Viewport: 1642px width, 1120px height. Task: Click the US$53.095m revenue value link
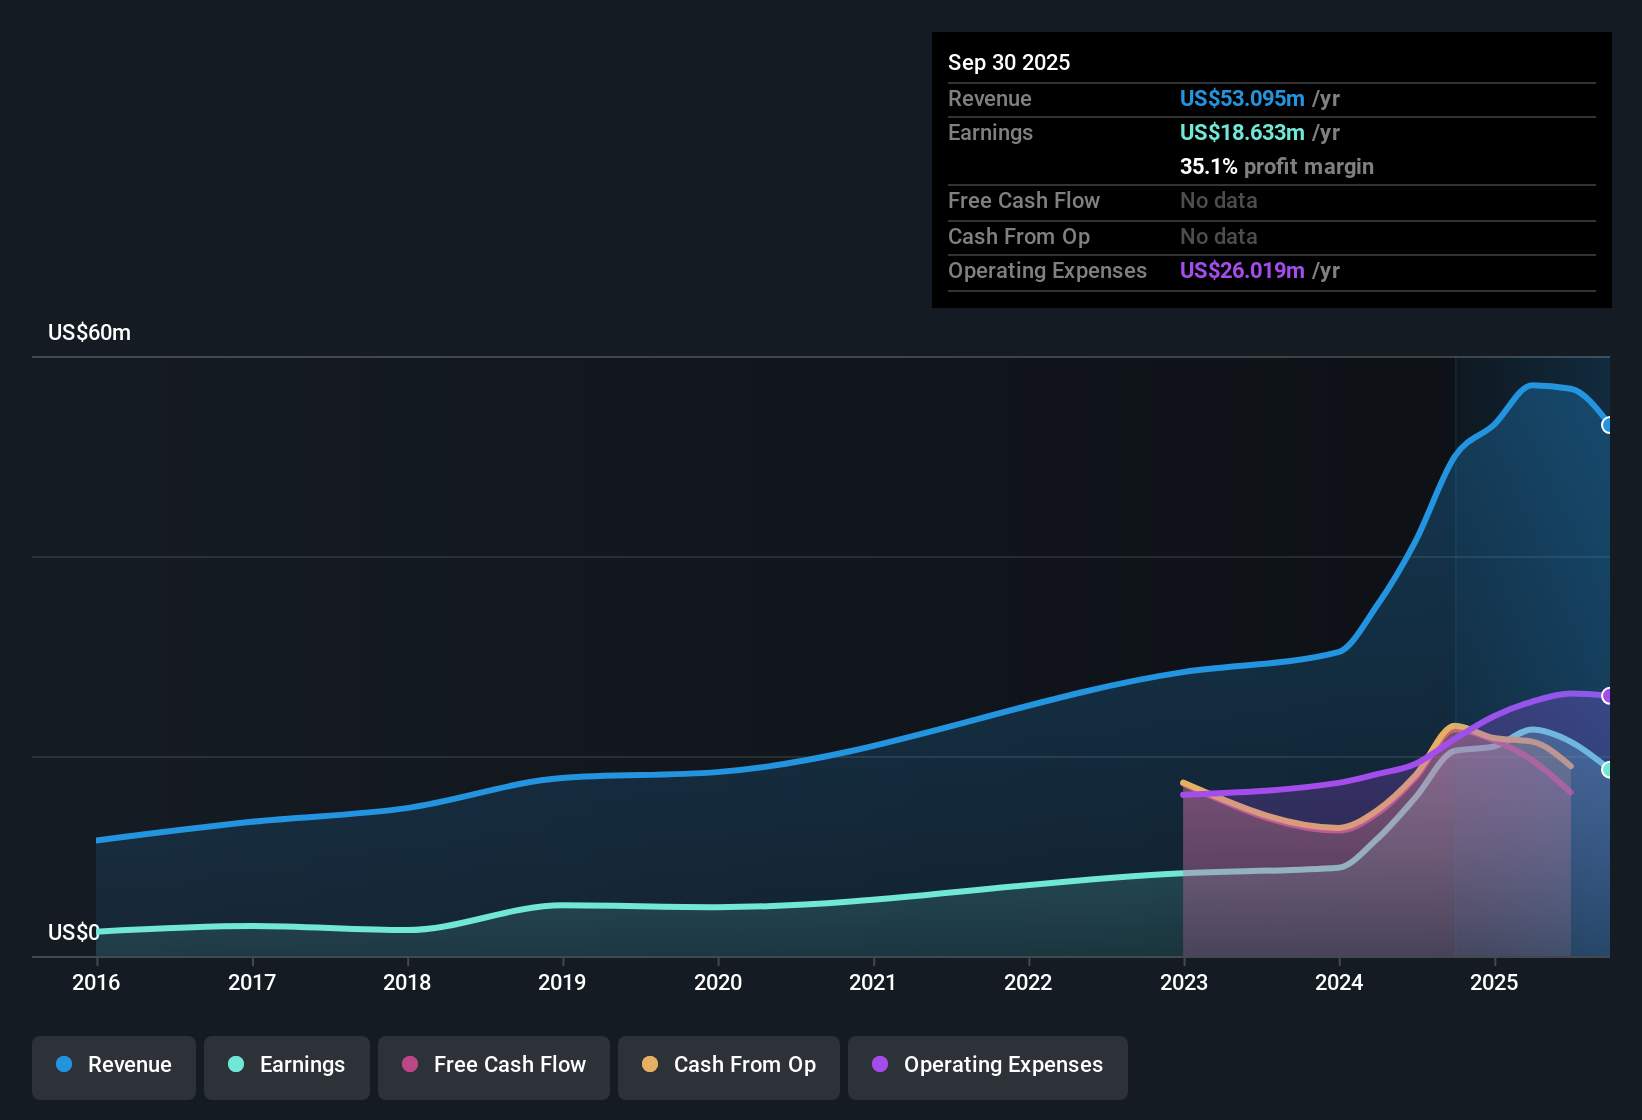click(x=1242, y=98)
